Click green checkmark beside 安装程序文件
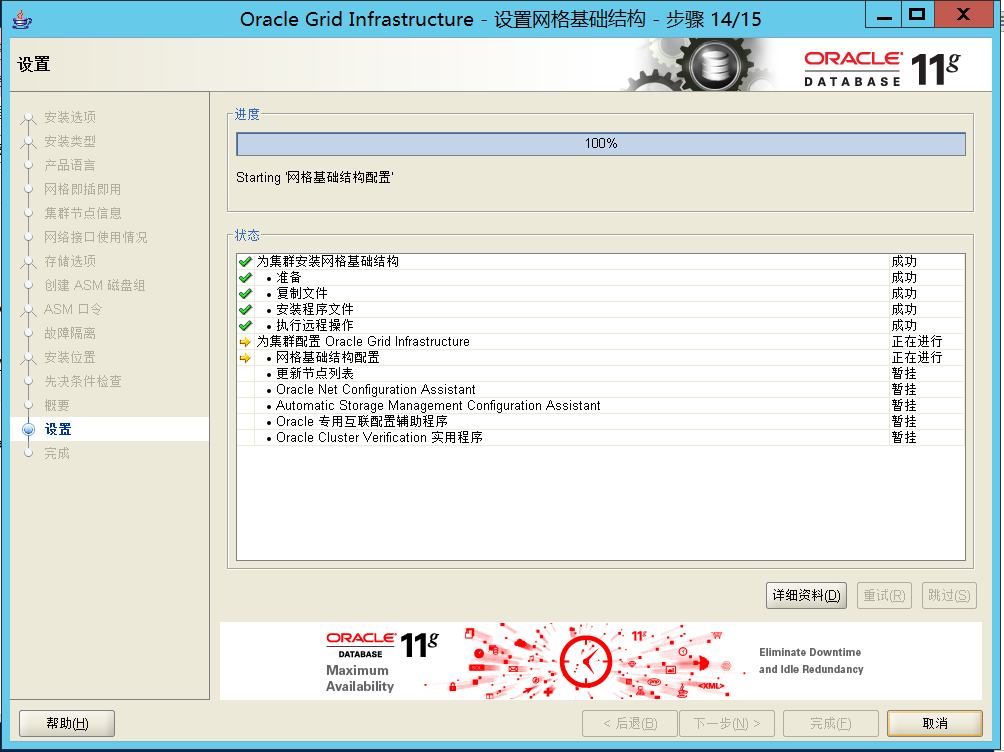1004x752 pixels. tap(245, 310)
